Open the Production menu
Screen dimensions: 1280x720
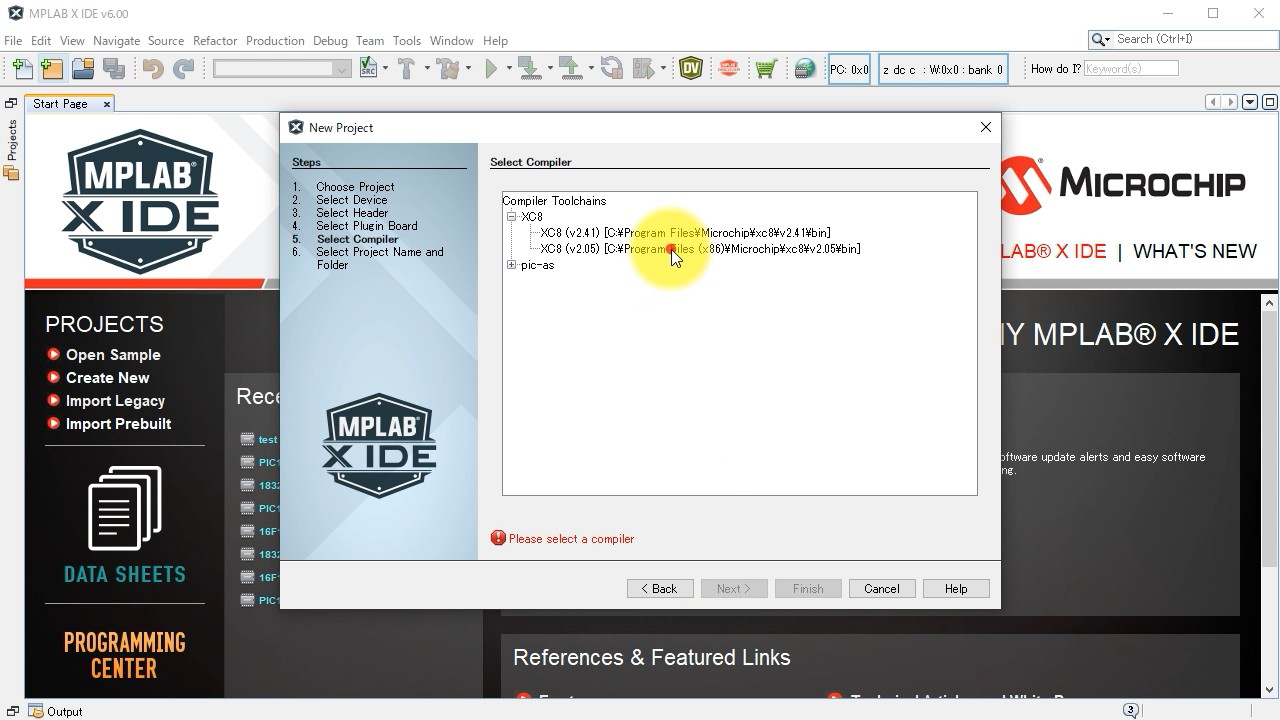click(x=275, y=41)
